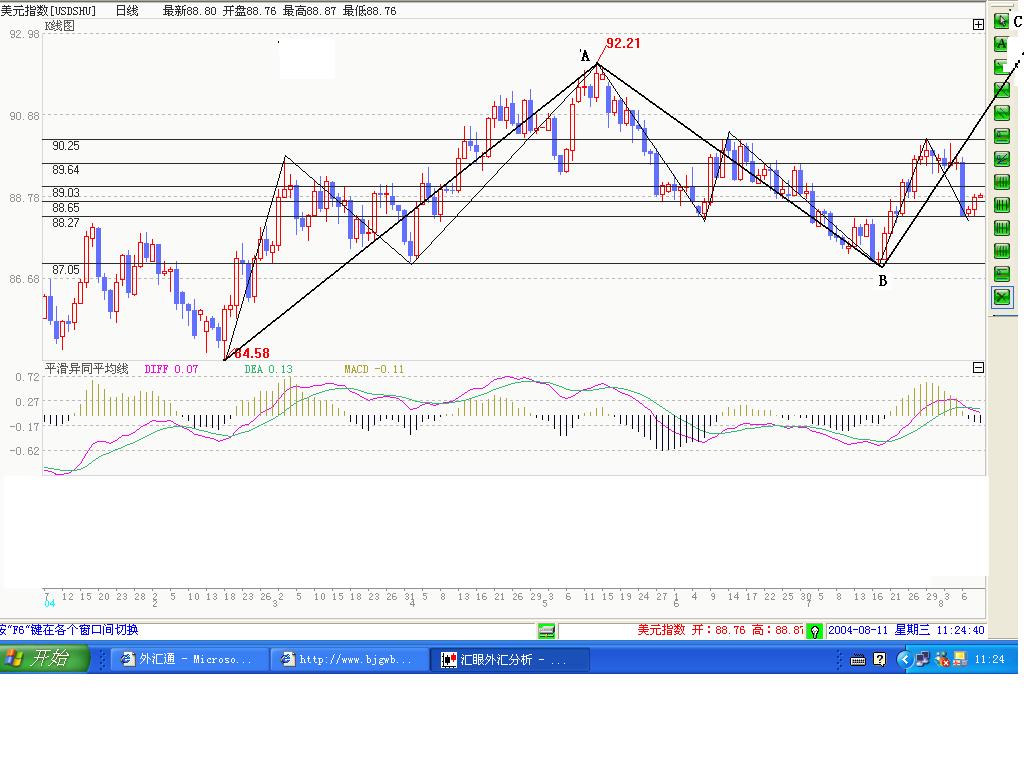Click the 88.65 retracement level label
Image resolution: width=1024 pixels, height=768 pixels.
point(66,208)
